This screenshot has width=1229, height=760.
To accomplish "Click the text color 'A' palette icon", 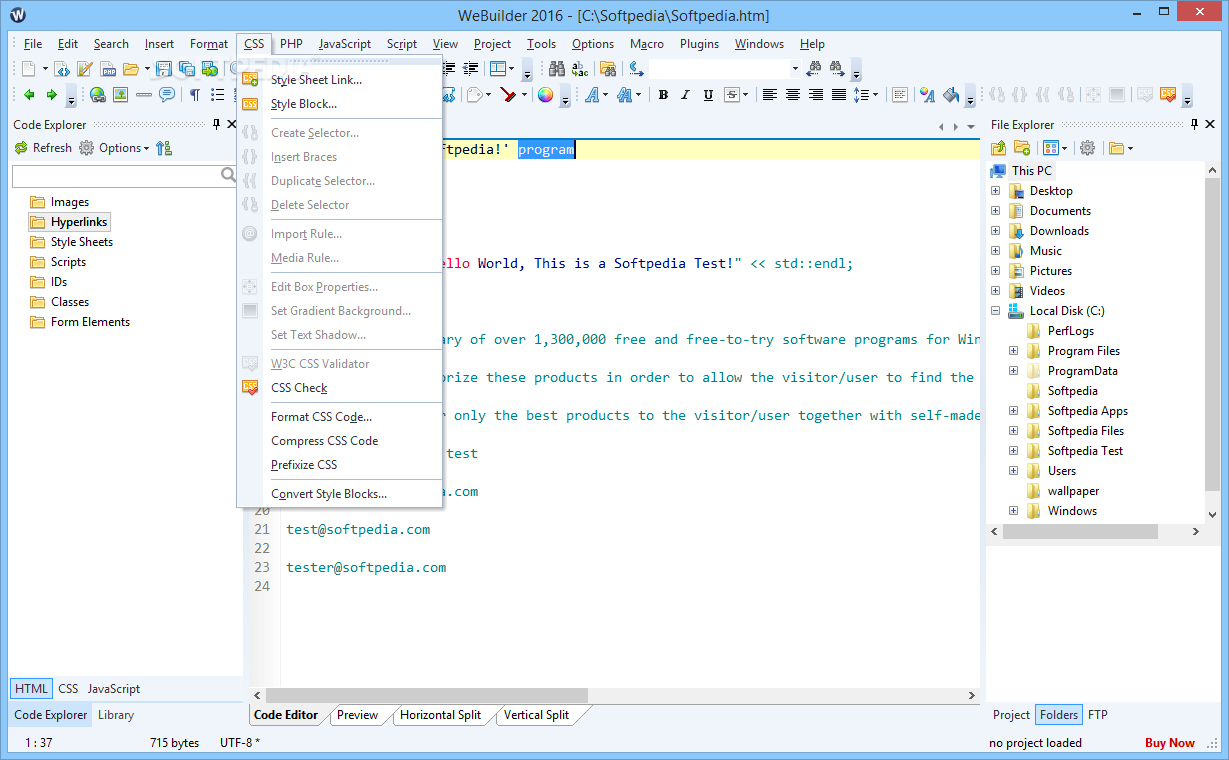I will (927, 95).
